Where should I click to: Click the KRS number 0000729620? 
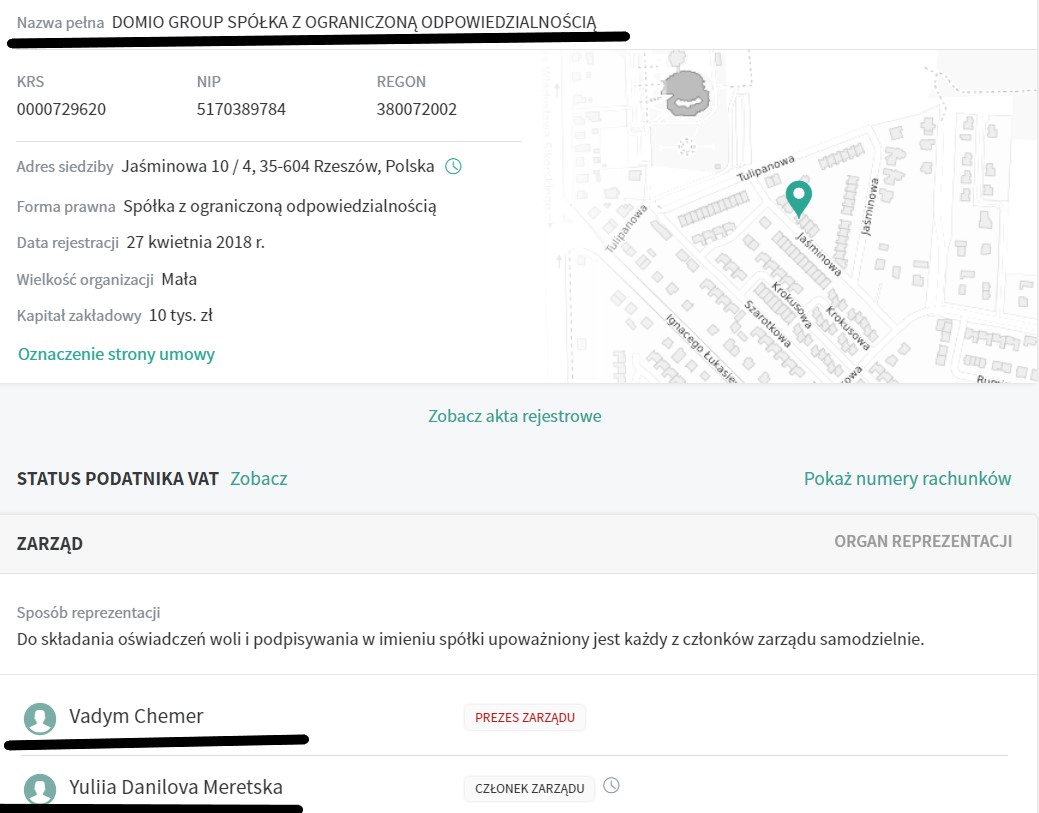(61, 109)
